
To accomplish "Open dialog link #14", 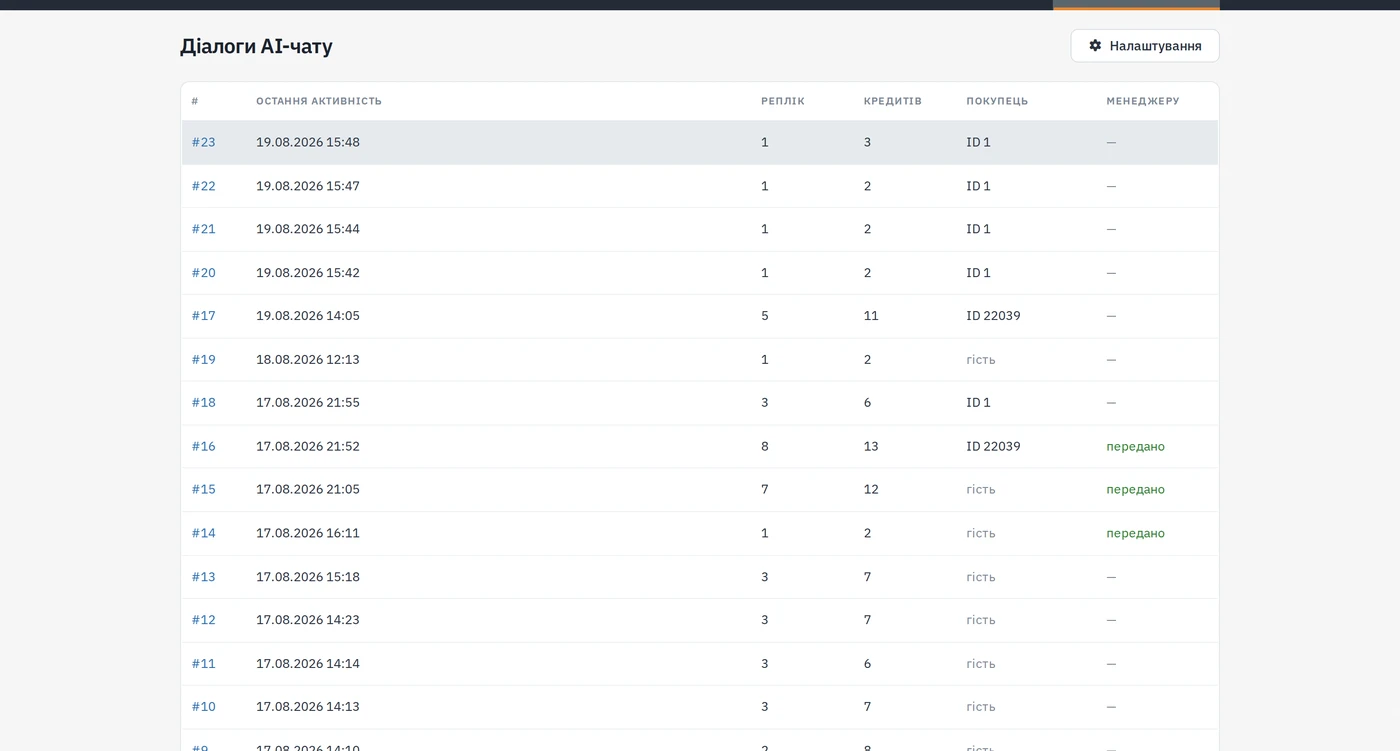I will click(204, 533).
